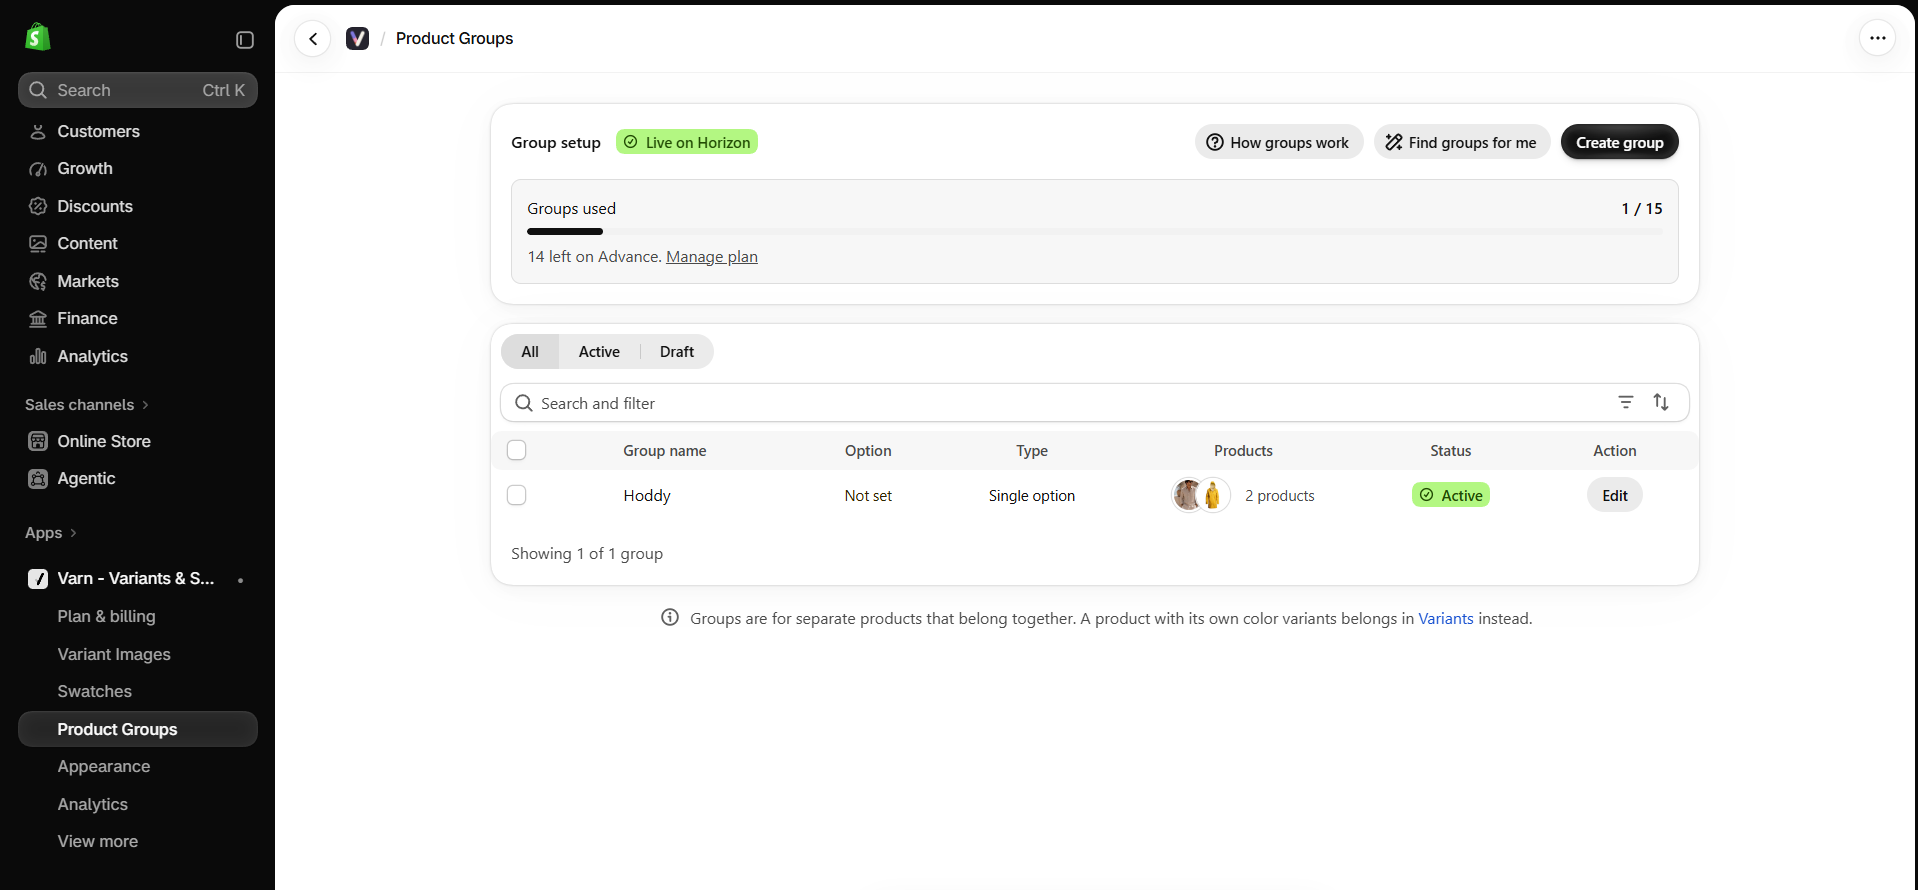Switch to the Active tab
Image resolution: width=1918 pixels, height=890 pixels.
click(599, 352)
